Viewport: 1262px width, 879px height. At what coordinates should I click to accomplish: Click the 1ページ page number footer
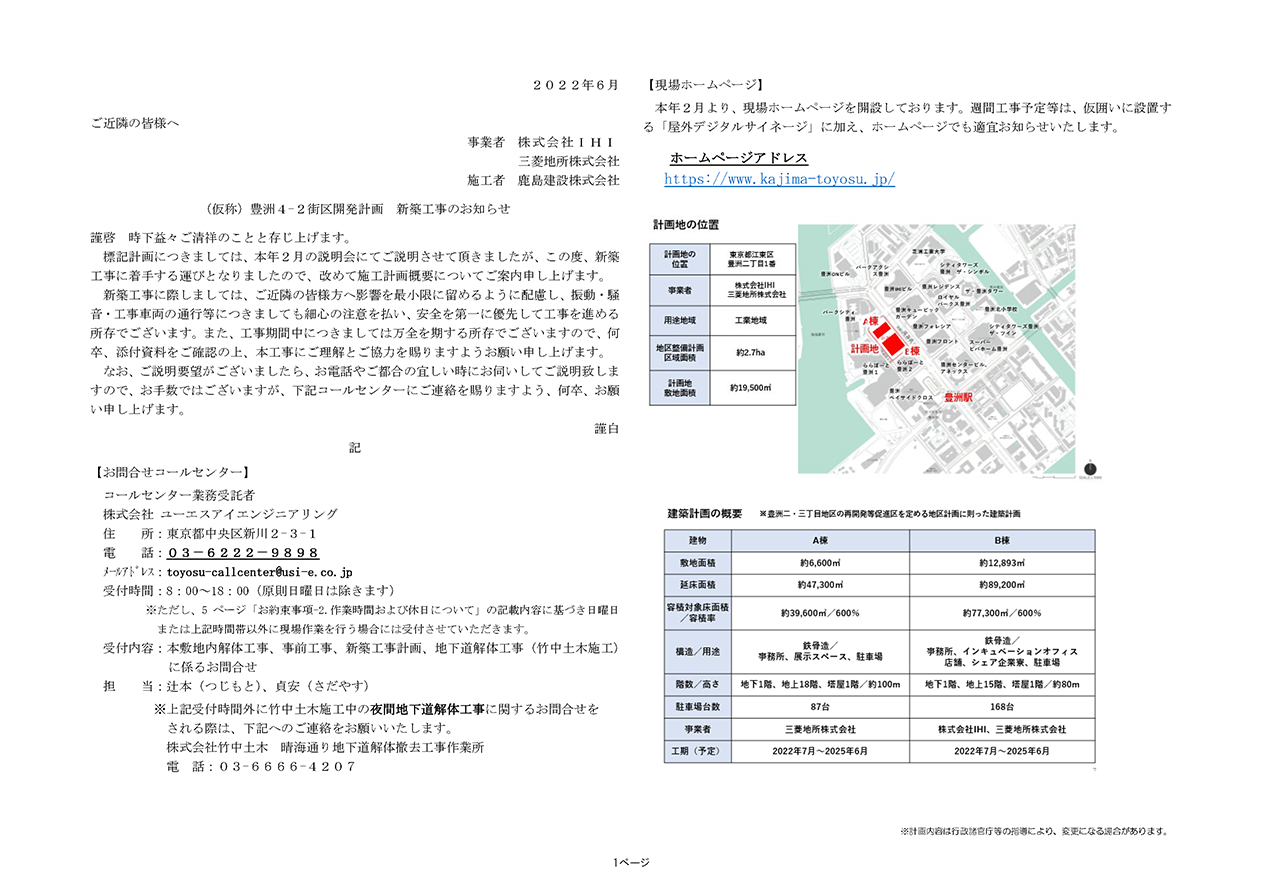[x=631, y=862]
